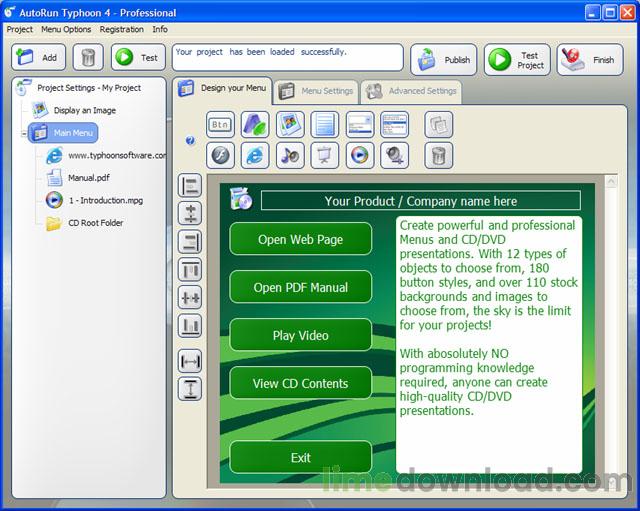Click the blue help question mark
Image resolution: width=640 pixels, height=511 pixels.
tap(190, 141)
